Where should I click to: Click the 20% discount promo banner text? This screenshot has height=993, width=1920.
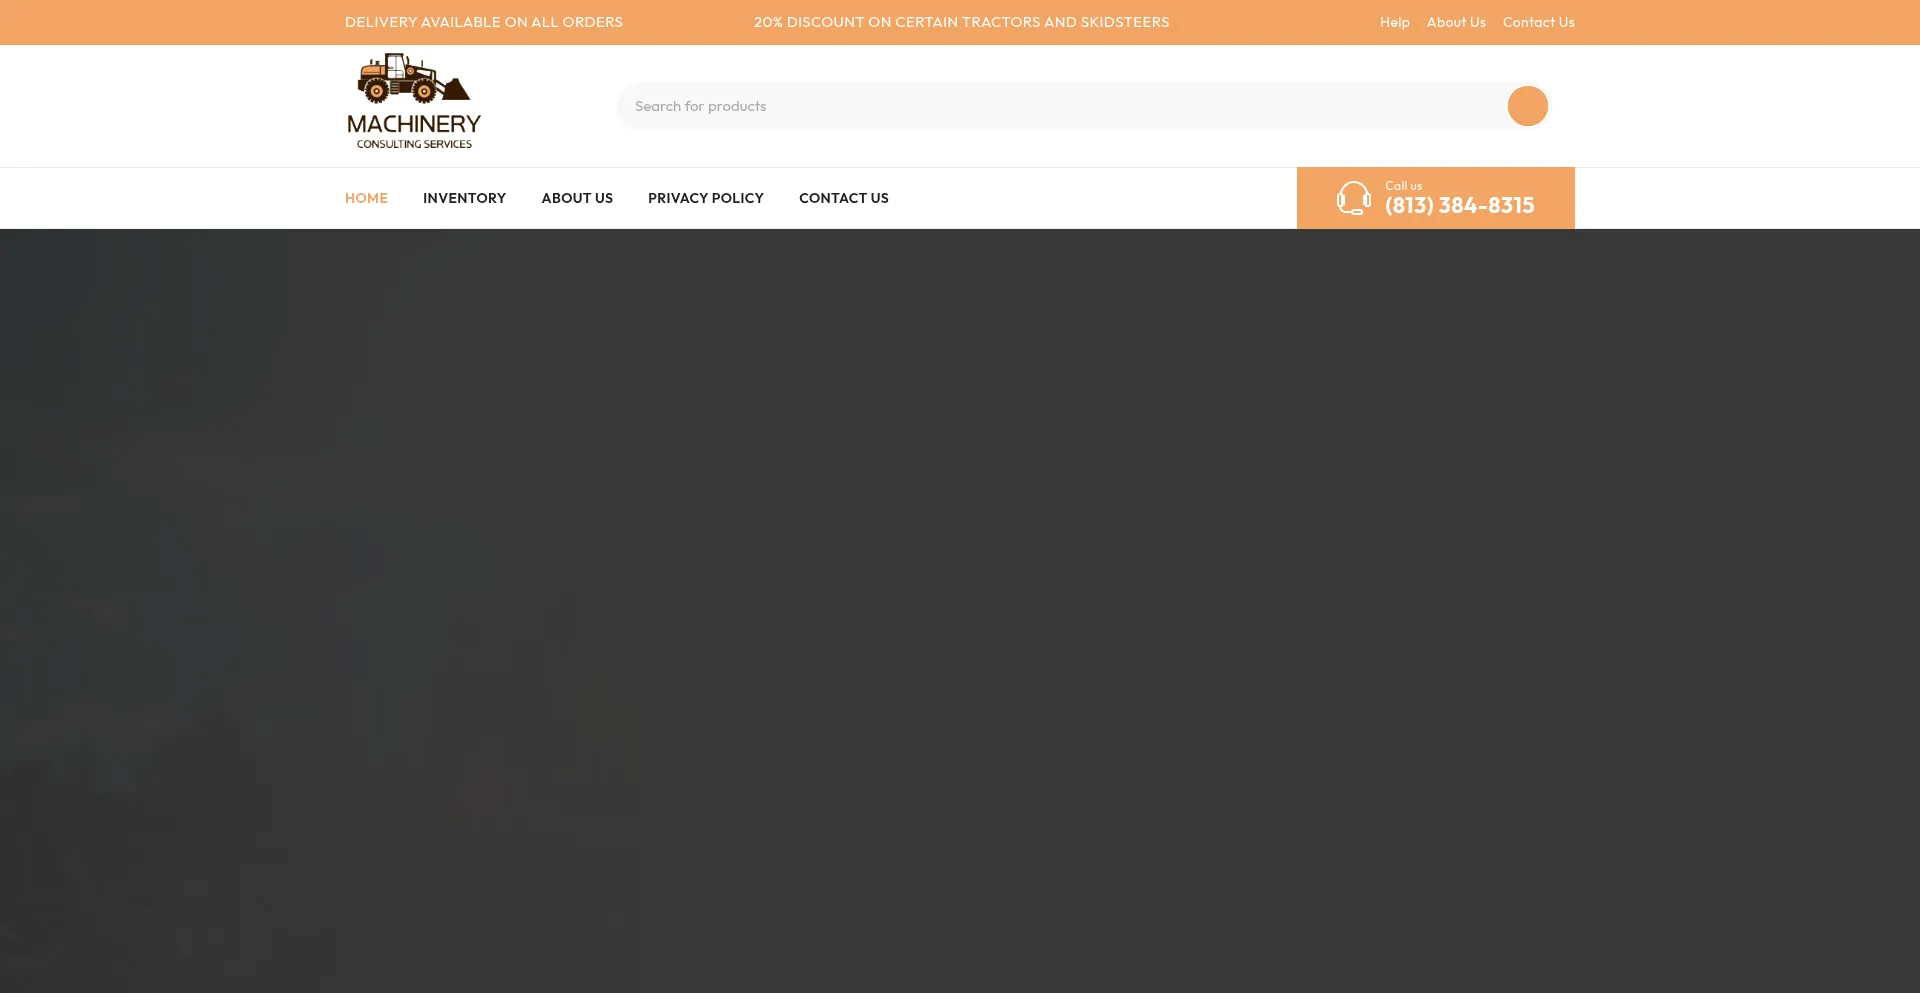coord(960,22)
